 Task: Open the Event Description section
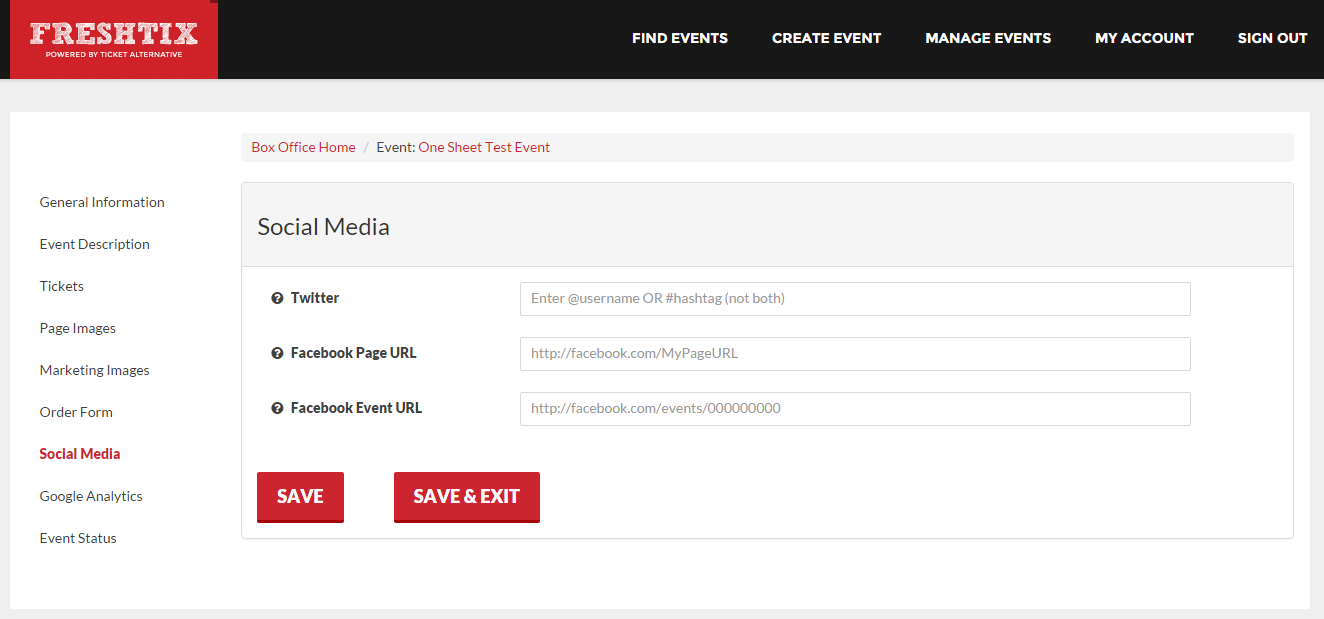95,244
